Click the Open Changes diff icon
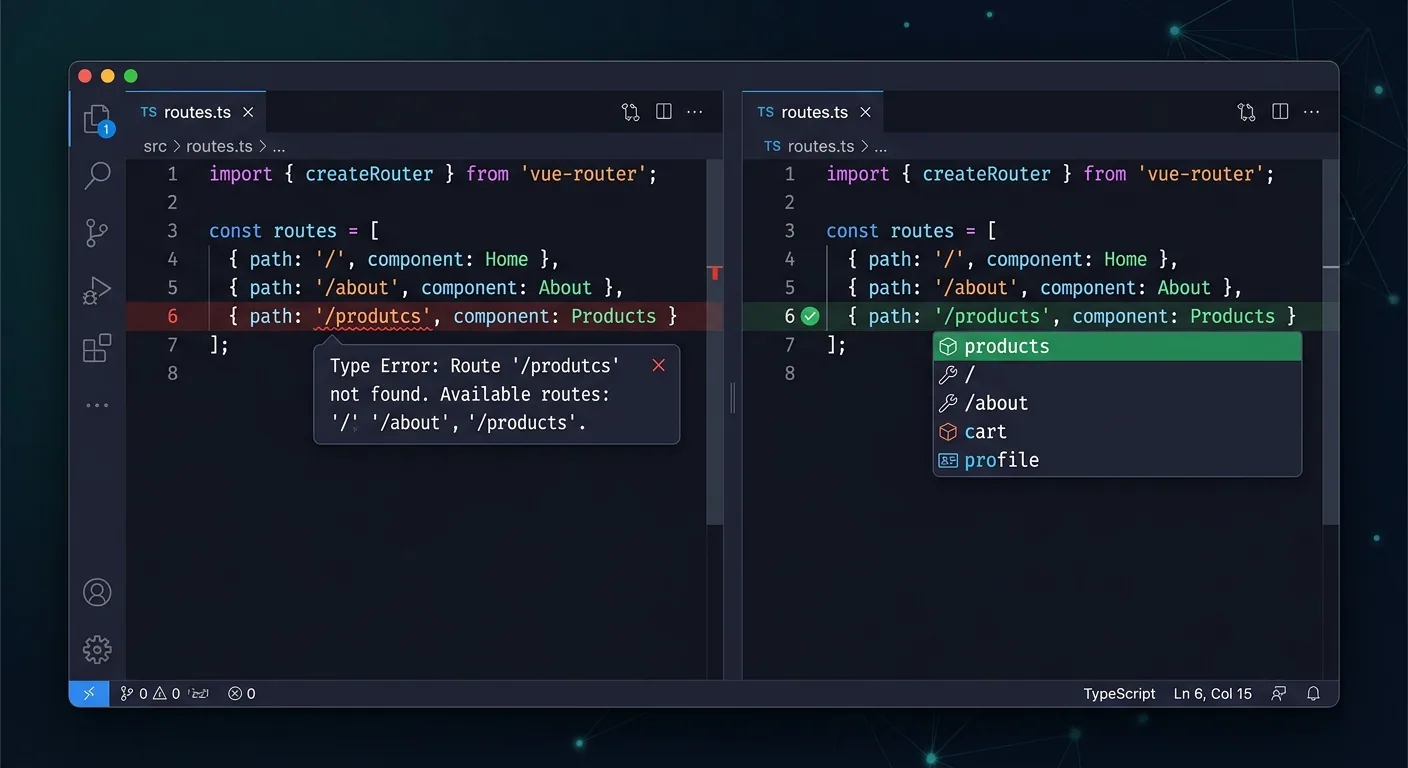The image size is (1408, 768). (630, 111)
